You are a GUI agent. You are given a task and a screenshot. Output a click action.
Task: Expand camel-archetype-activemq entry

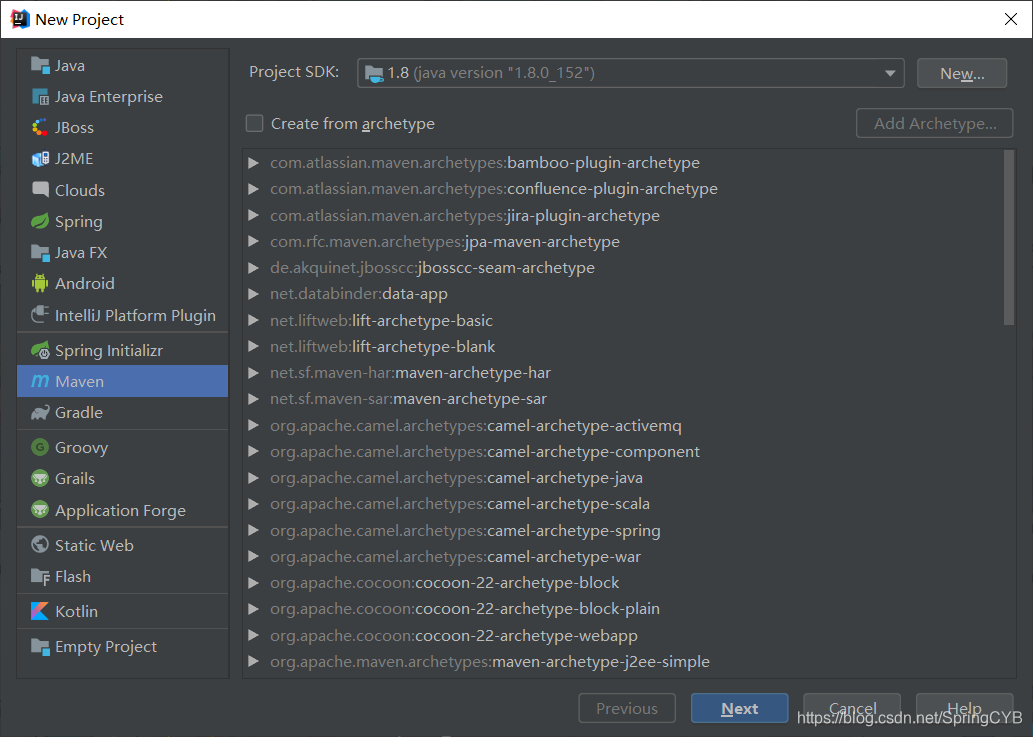(253, 425)
